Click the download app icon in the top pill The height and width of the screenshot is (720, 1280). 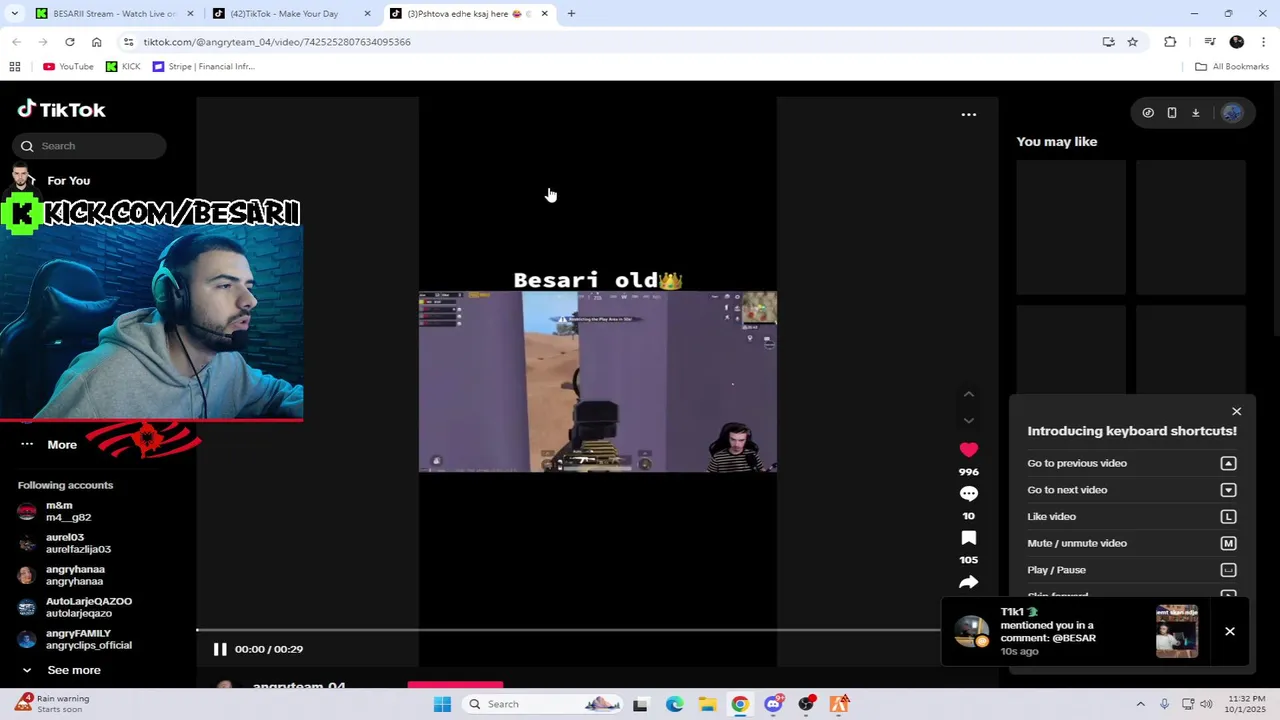point(1195,113)
